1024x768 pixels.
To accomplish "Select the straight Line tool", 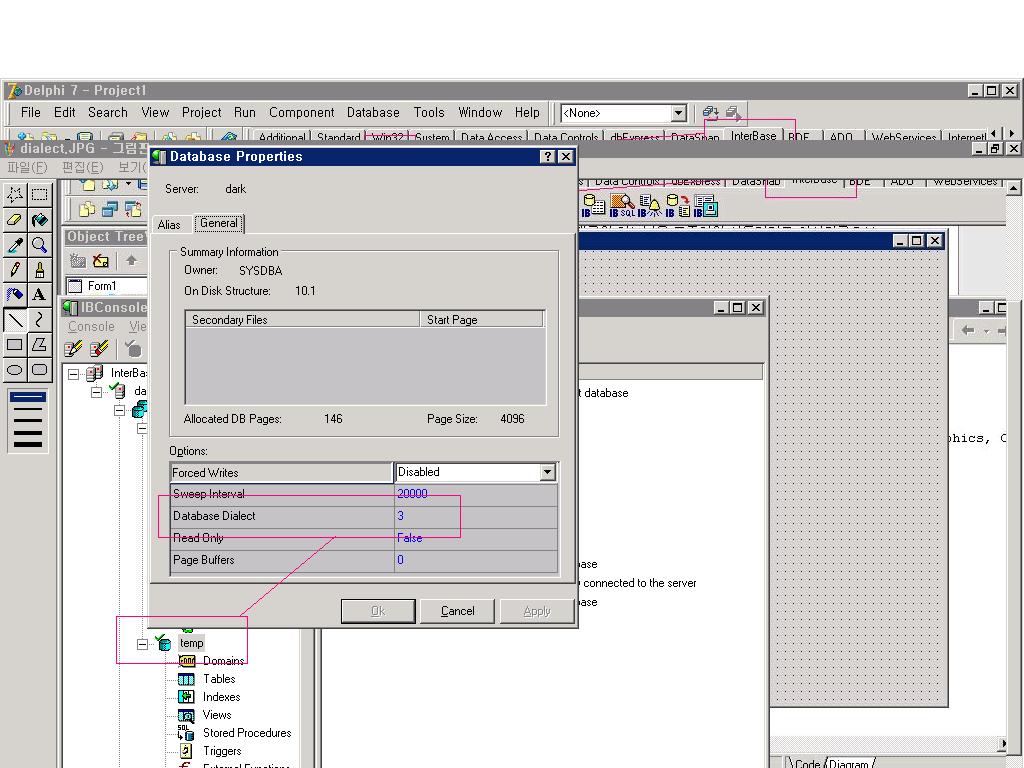I will coord(15,319).
